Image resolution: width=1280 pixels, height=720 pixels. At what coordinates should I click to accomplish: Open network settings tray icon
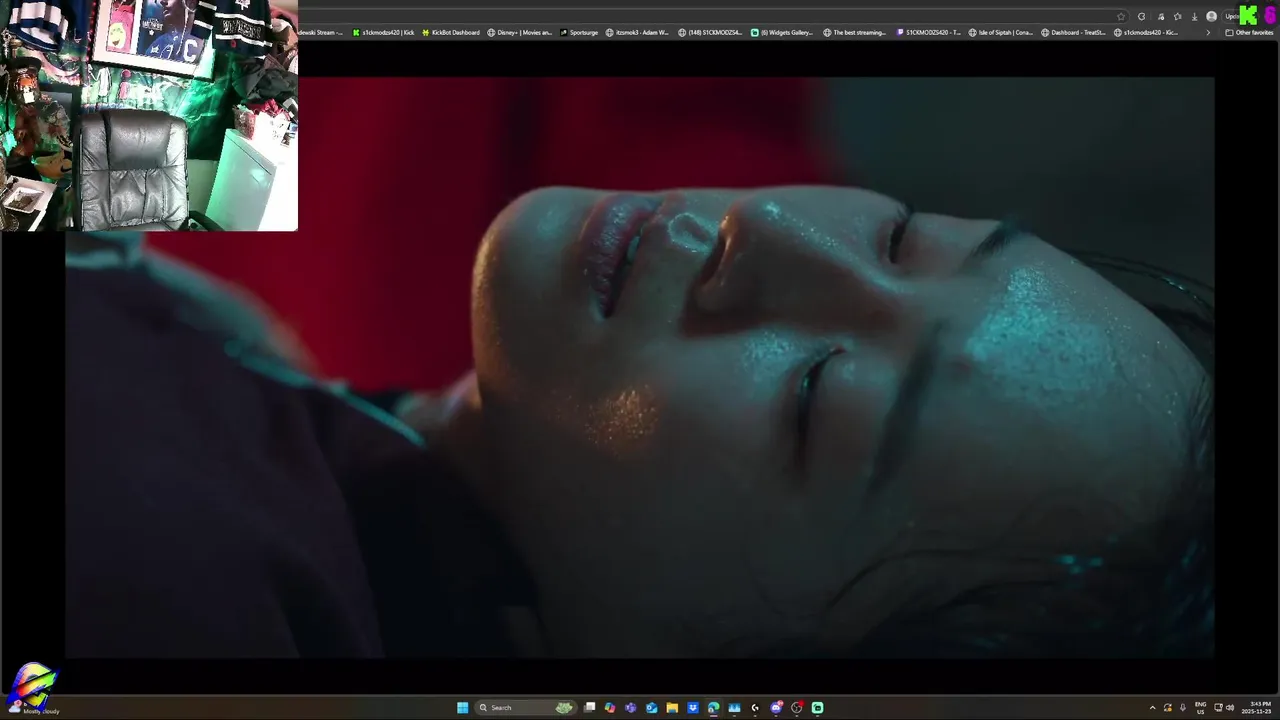[1219, 708]
